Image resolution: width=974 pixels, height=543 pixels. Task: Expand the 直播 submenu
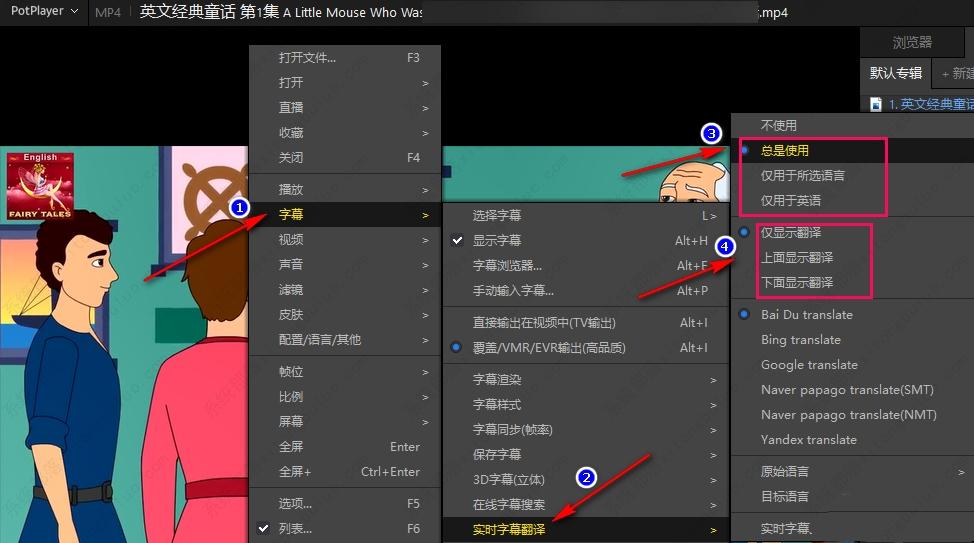pyautogui.click(x=345, y=107)
